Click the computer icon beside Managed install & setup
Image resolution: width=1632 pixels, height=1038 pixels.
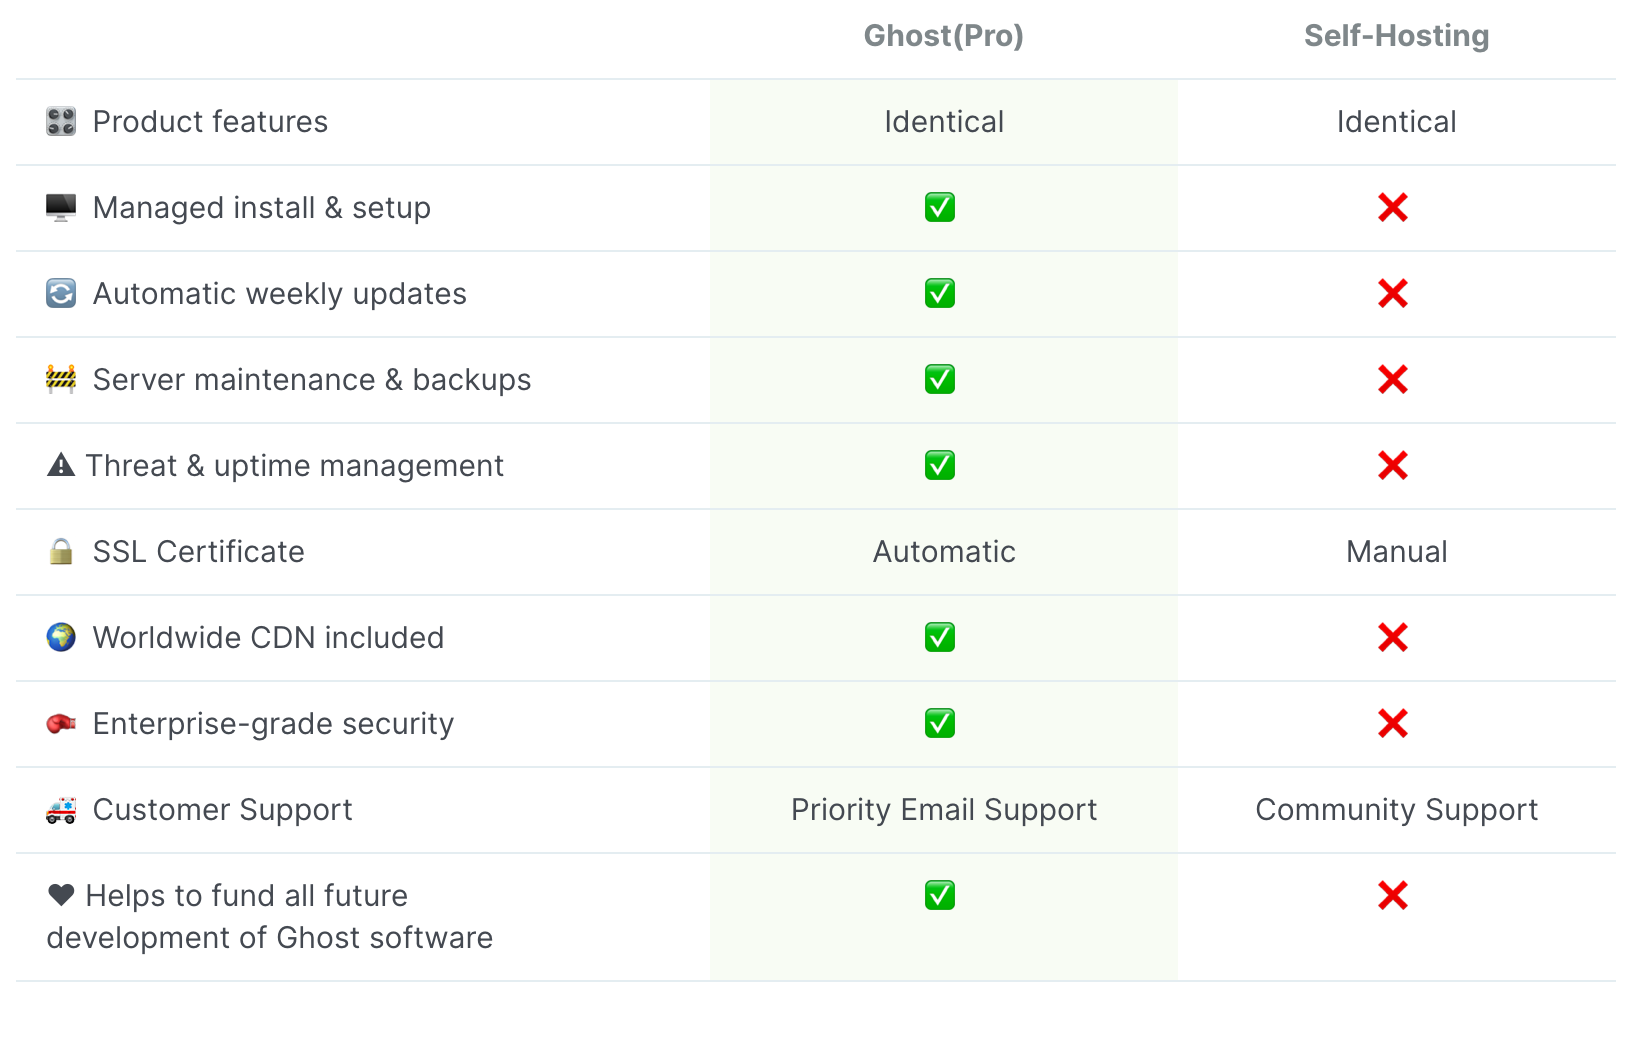[61, 208]
